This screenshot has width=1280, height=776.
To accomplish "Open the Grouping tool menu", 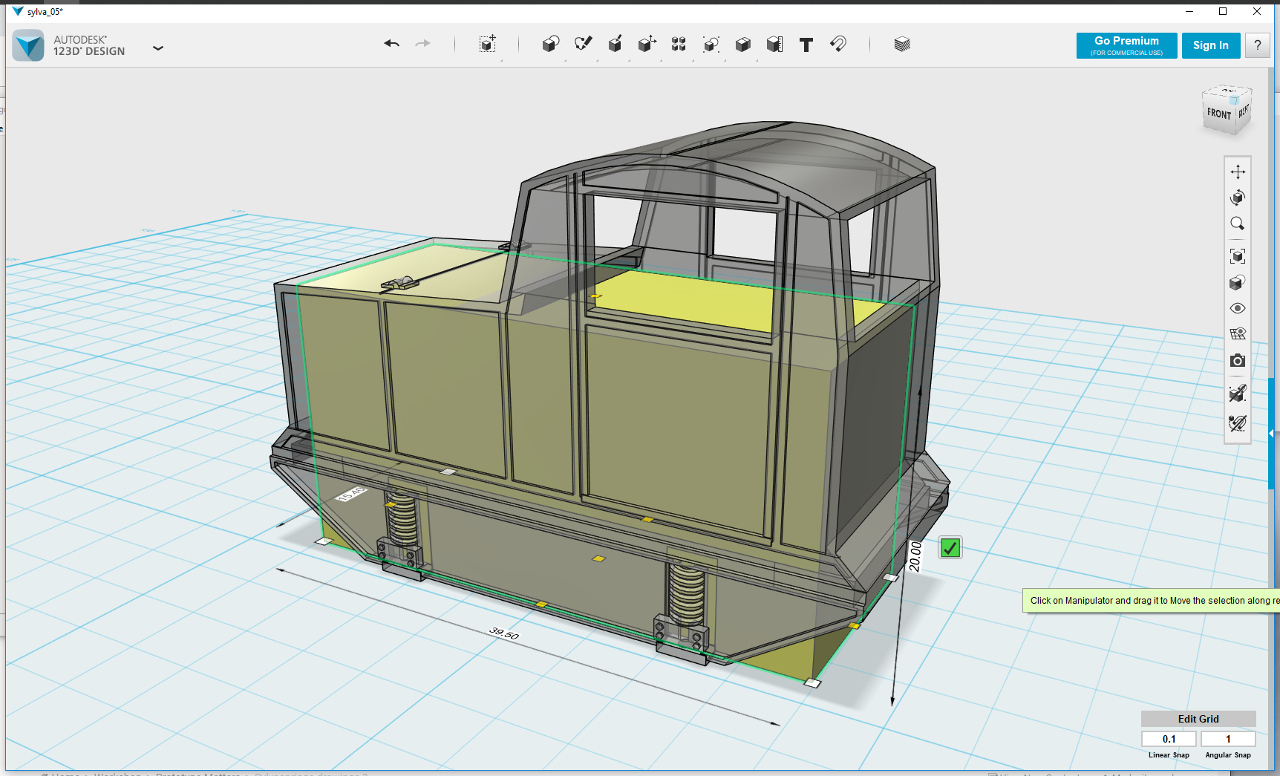I will (x=711, y=44).
